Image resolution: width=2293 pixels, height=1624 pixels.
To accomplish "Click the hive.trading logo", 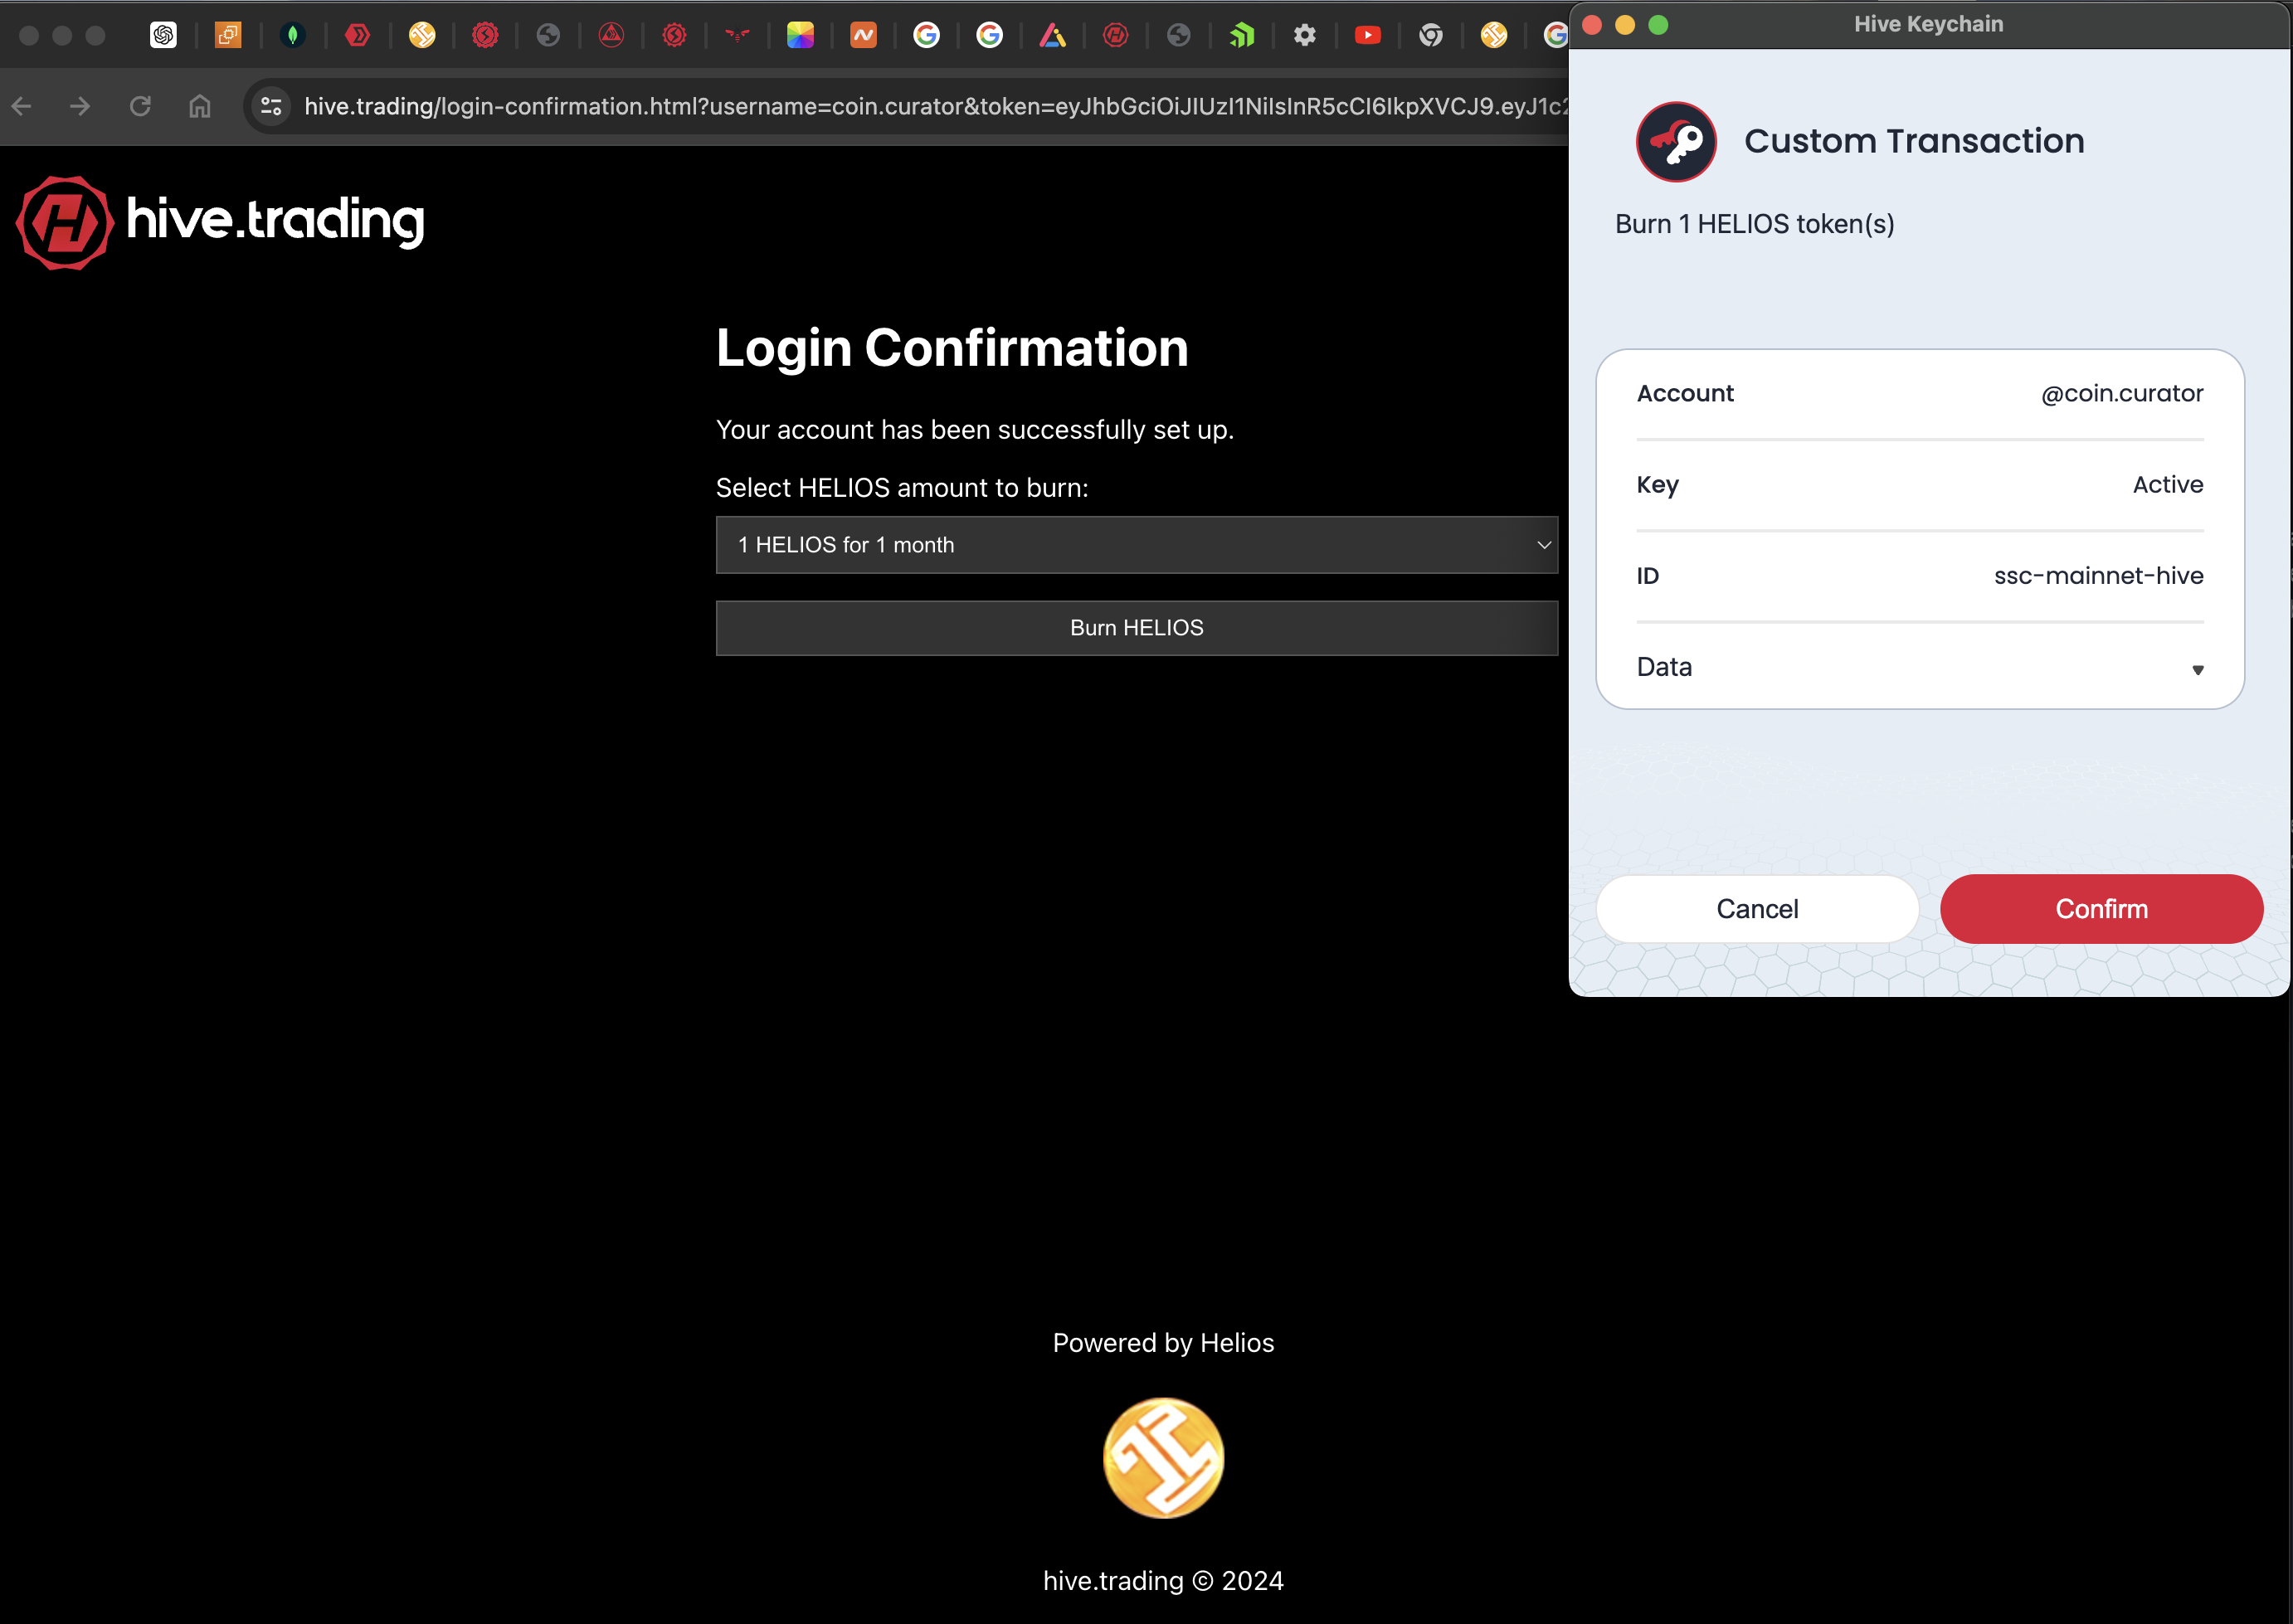I will click(x=220, y=222).
